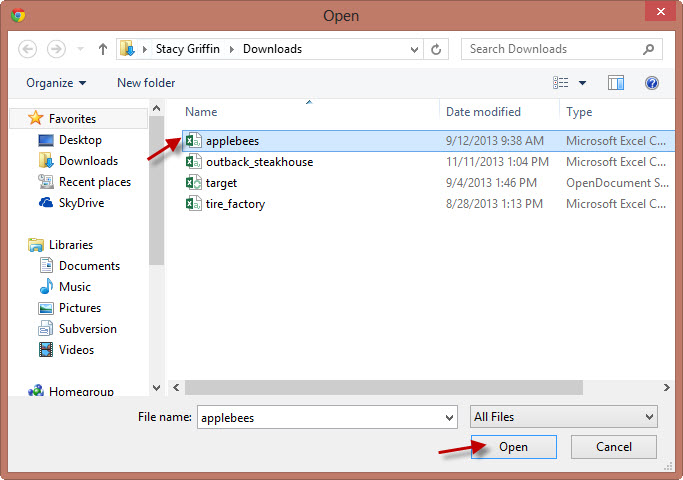Click the SkyDrive cloud icon
Image resolution: width=683 pixels, height=480 pixels.
46,203
